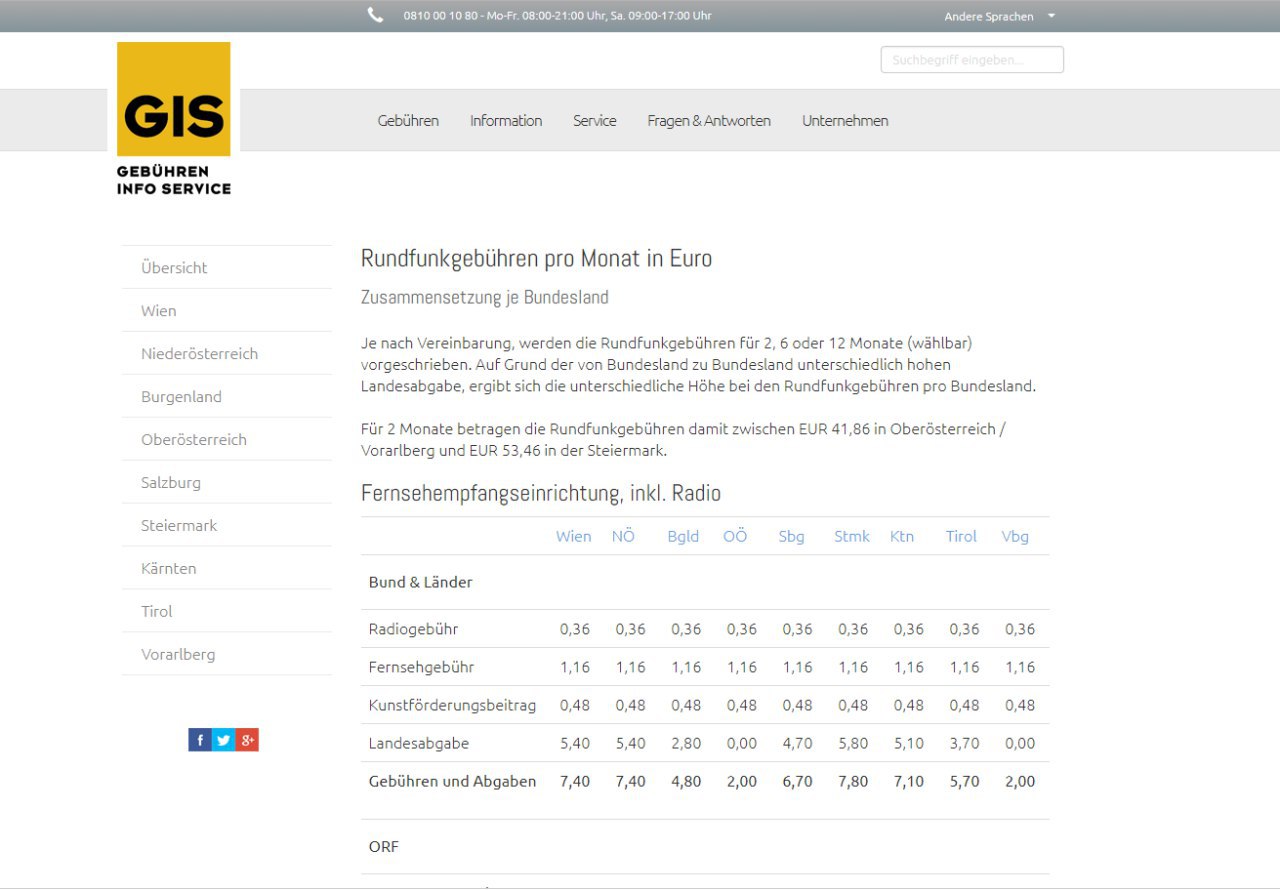Click Landesabgabe value 4,70 for Sbg
Image resolution: width=1280 pixels, height=890 pixels.
pos(797,743)
